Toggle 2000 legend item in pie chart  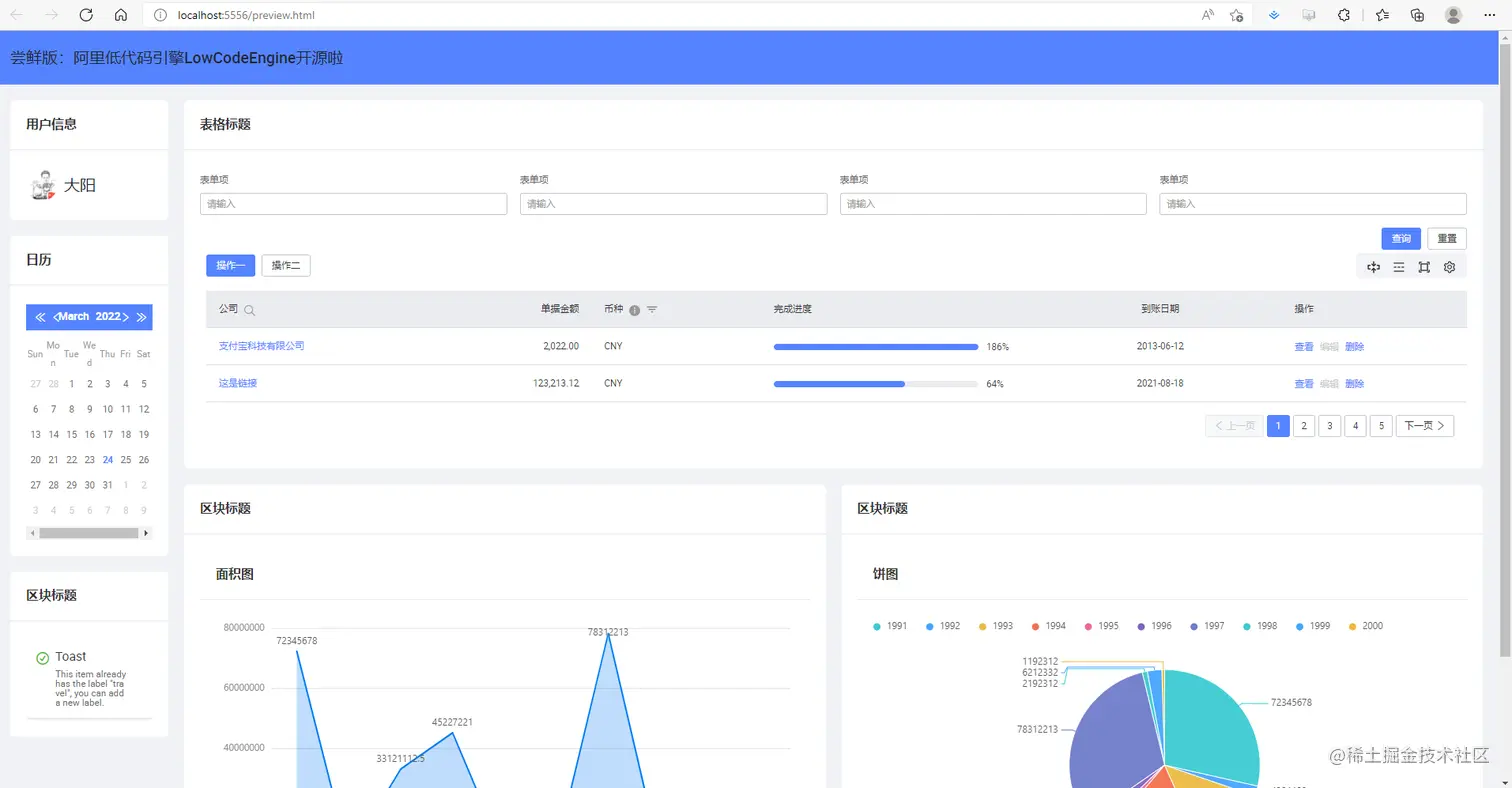[1365, 626]
